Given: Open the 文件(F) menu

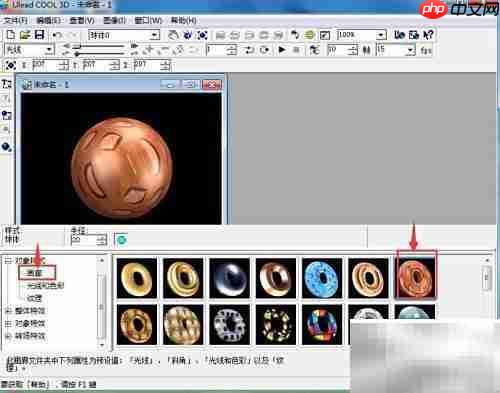Looking at the screenshot, I should 15,21.
